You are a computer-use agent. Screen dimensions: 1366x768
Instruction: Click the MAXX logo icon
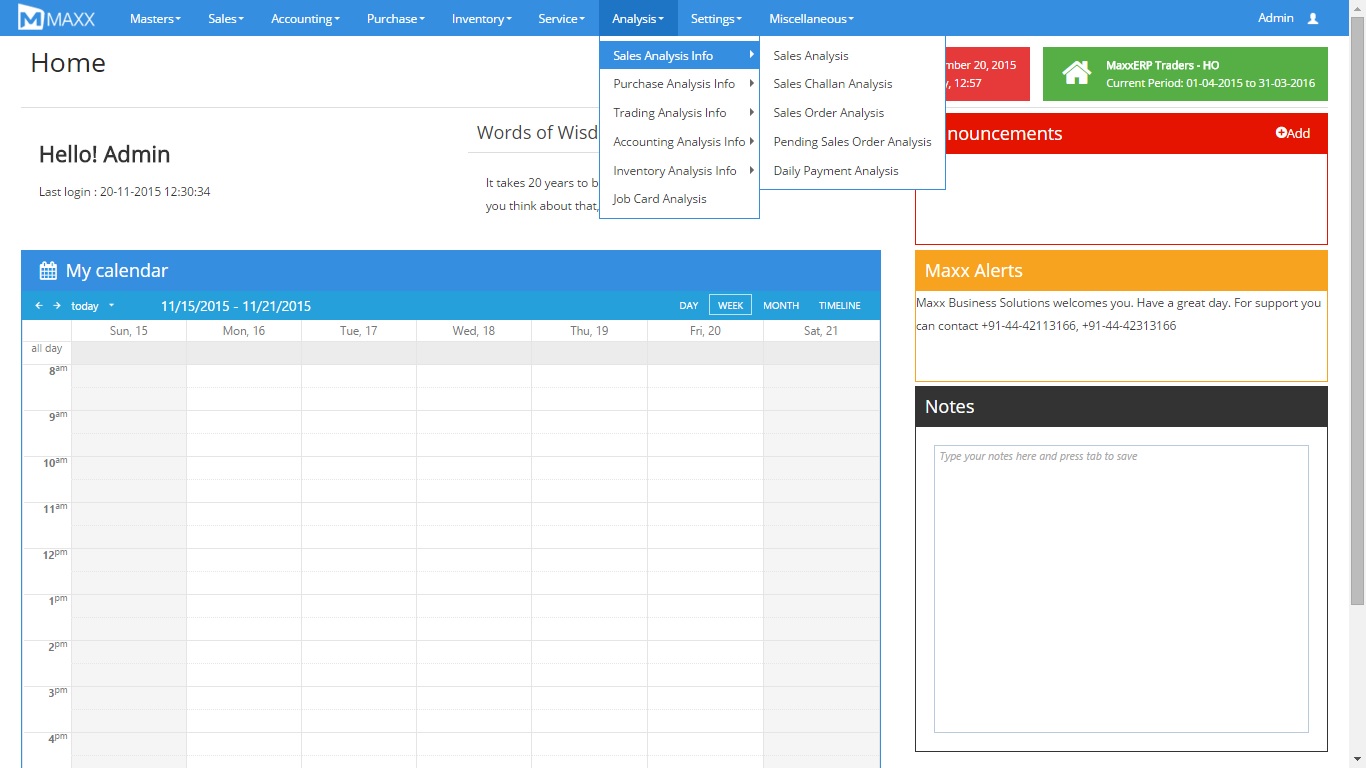point(31,18)
